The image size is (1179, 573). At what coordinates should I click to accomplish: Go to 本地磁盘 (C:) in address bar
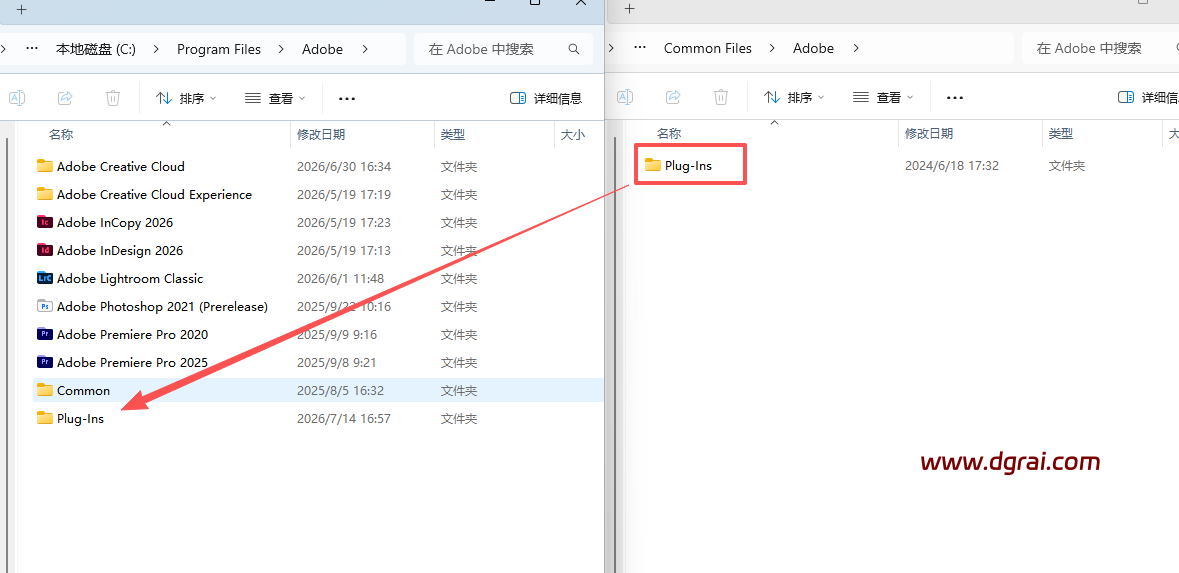coord(96,50)
